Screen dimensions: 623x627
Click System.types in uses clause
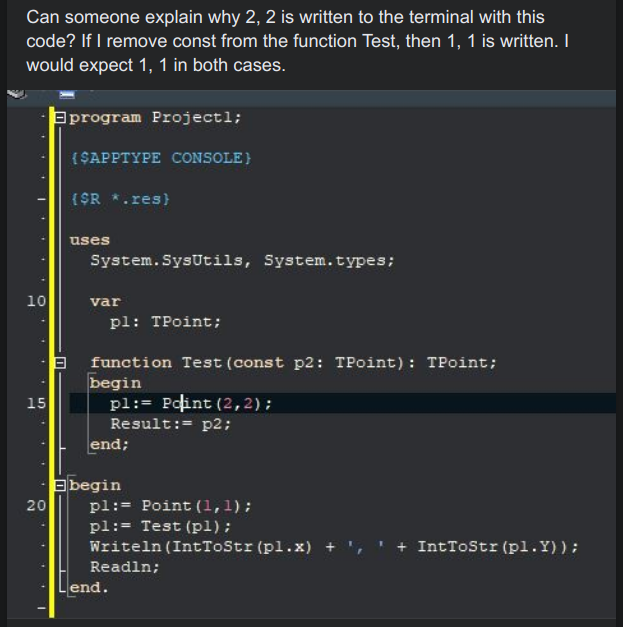pyautogui.click(x=325, y=261)
